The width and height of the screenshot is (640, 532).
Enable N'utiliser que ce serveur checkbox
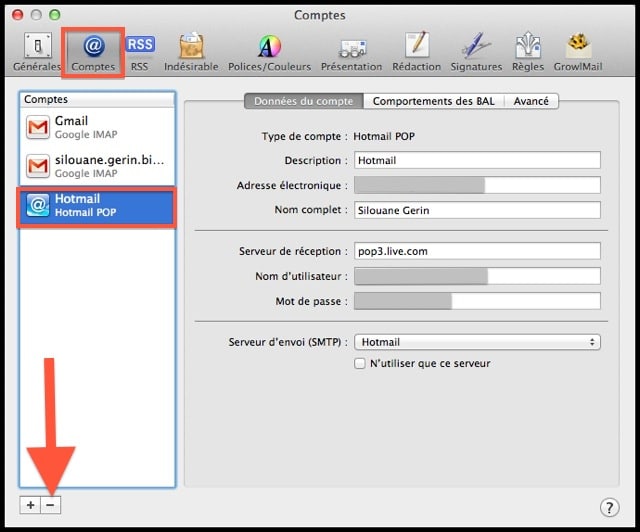(360, 363)
